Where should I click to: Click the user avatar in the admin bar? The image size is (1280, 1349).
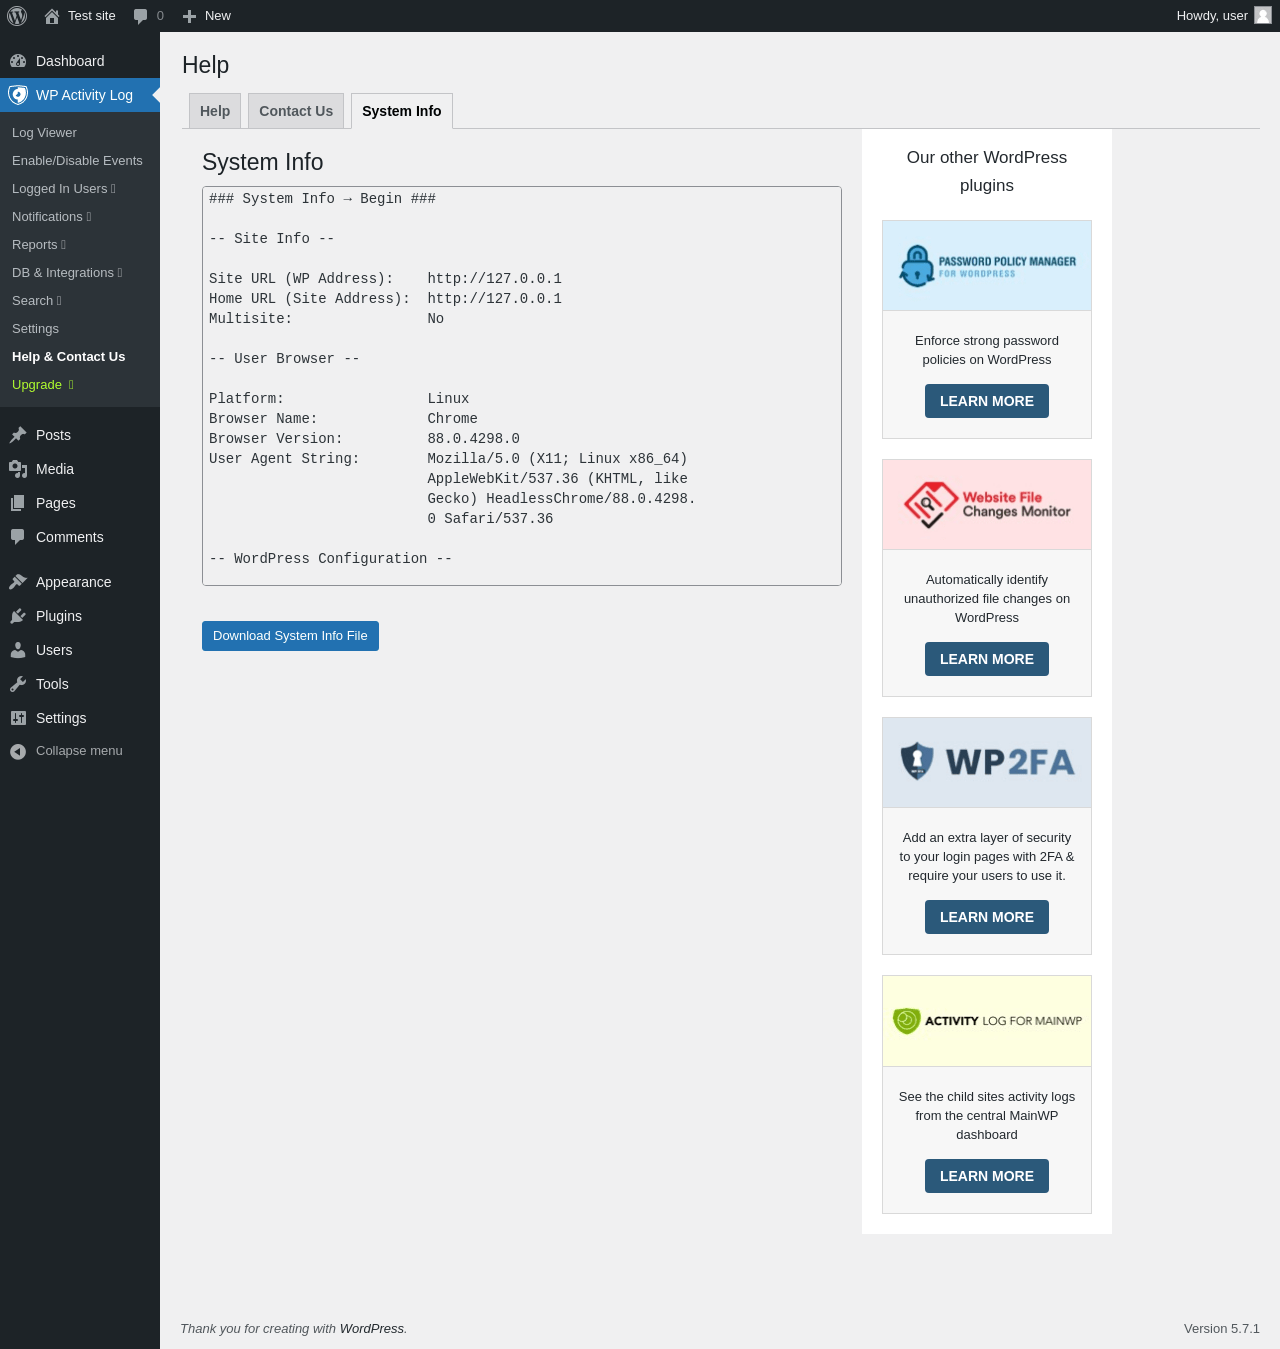(1263, 15)
